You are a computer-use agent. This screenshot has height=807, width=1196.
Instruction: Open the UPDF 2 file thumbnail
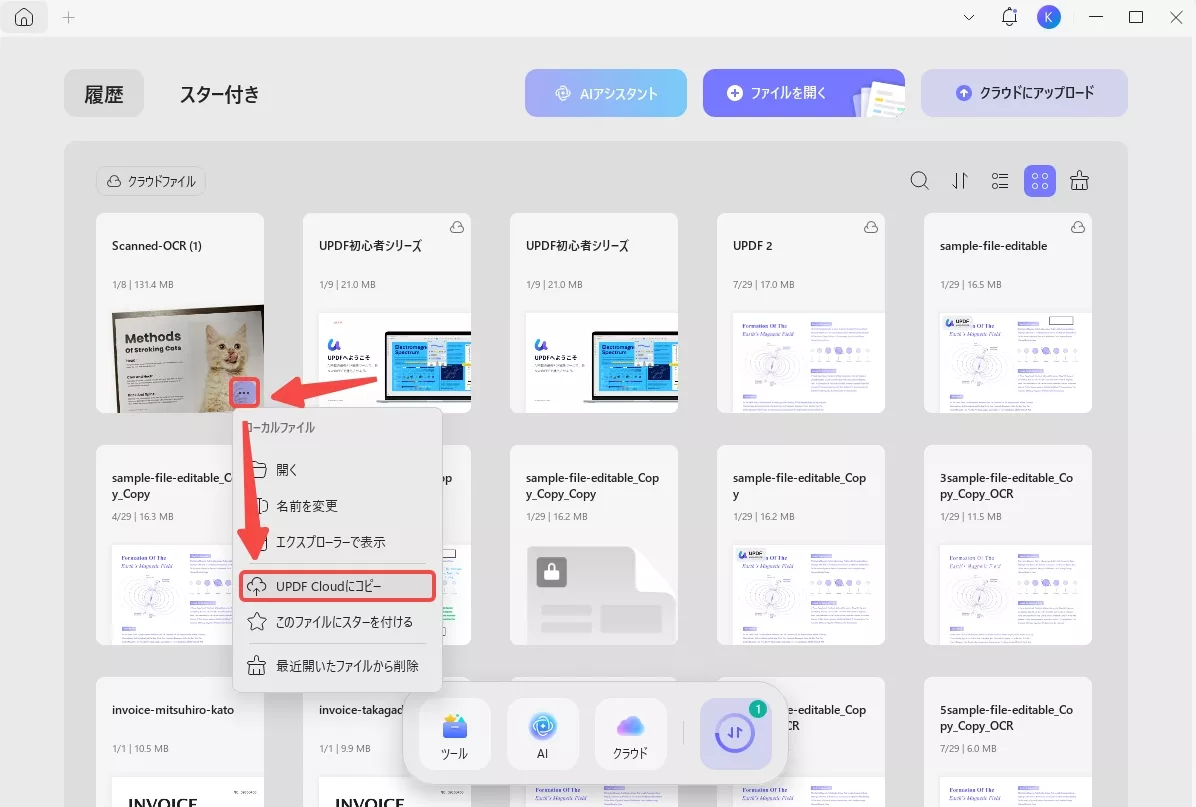point(809,362)
